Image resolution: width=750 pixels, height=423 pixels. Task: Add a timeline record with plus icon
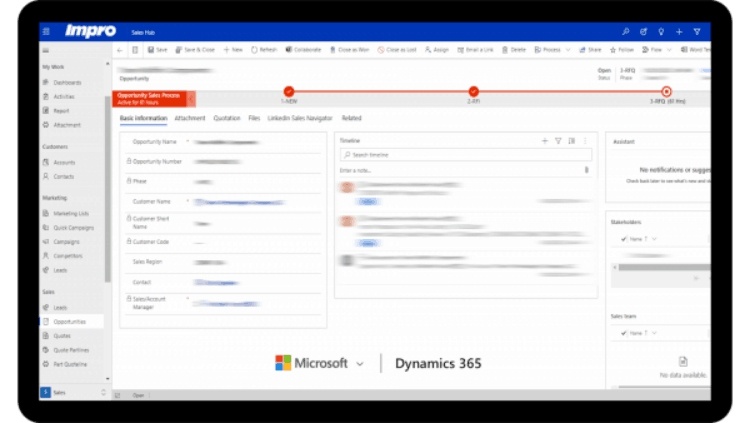coord(545,141)
